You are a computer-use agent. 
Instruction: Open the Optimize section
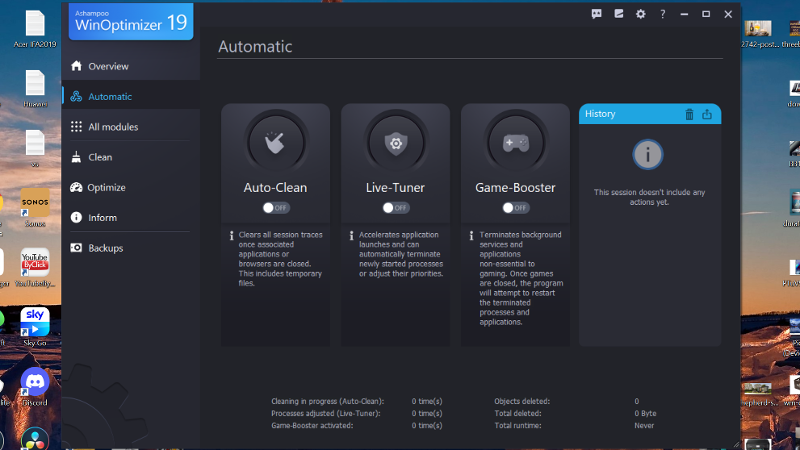point(131,187)
